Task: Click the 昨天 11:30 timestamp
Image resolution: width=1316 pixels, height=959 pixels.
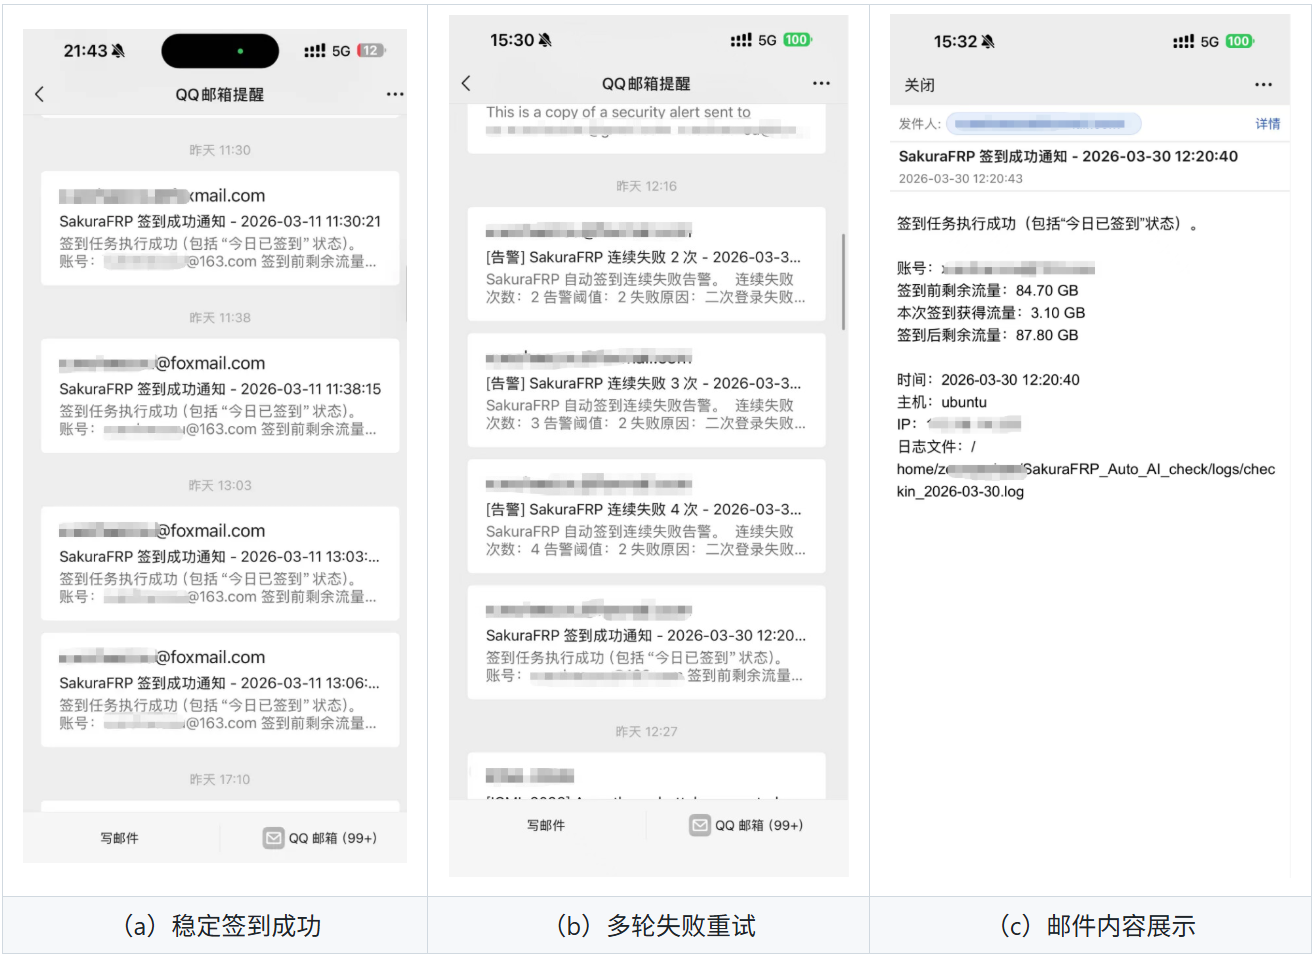Action: [220, 150]
